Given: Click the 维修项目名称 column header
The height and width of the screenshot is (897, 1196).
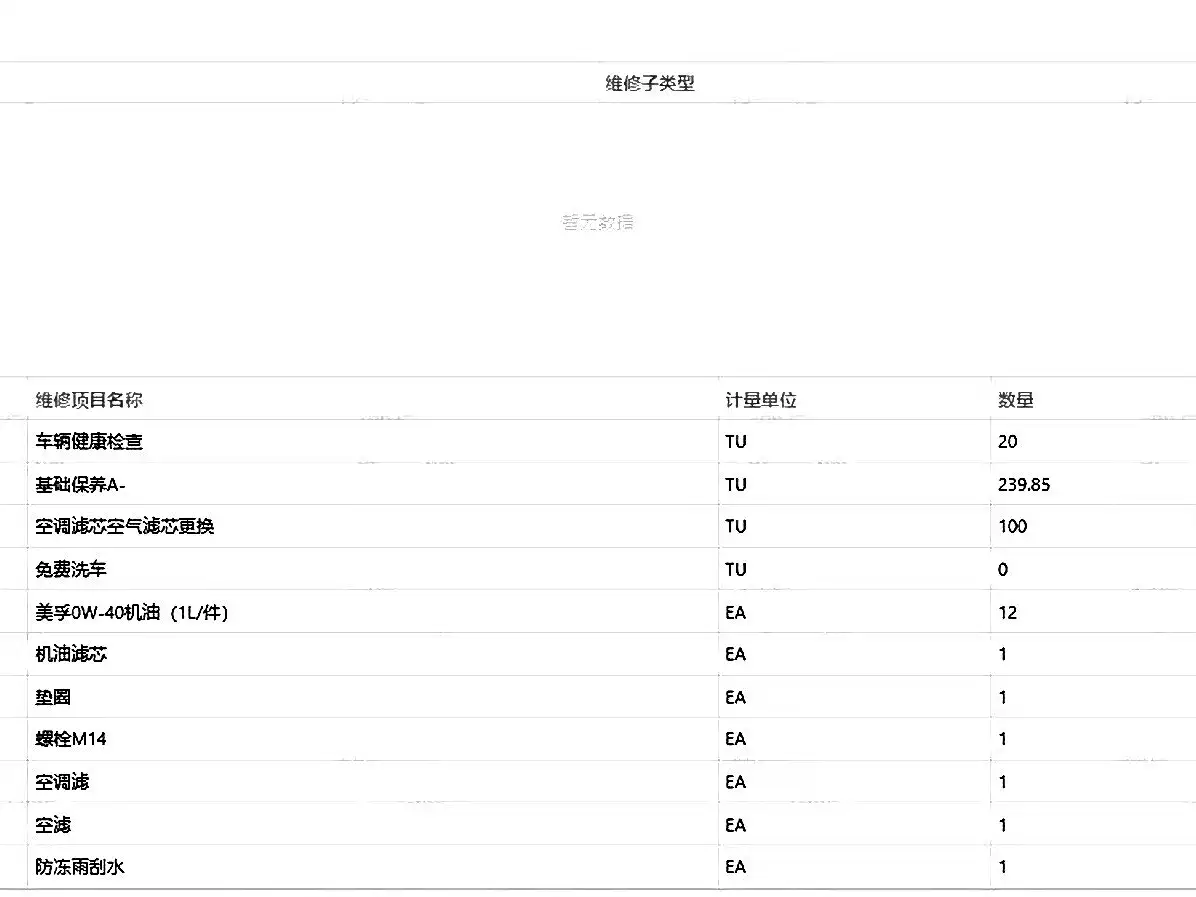Looking at the screenshot, I should pos(89,400).
